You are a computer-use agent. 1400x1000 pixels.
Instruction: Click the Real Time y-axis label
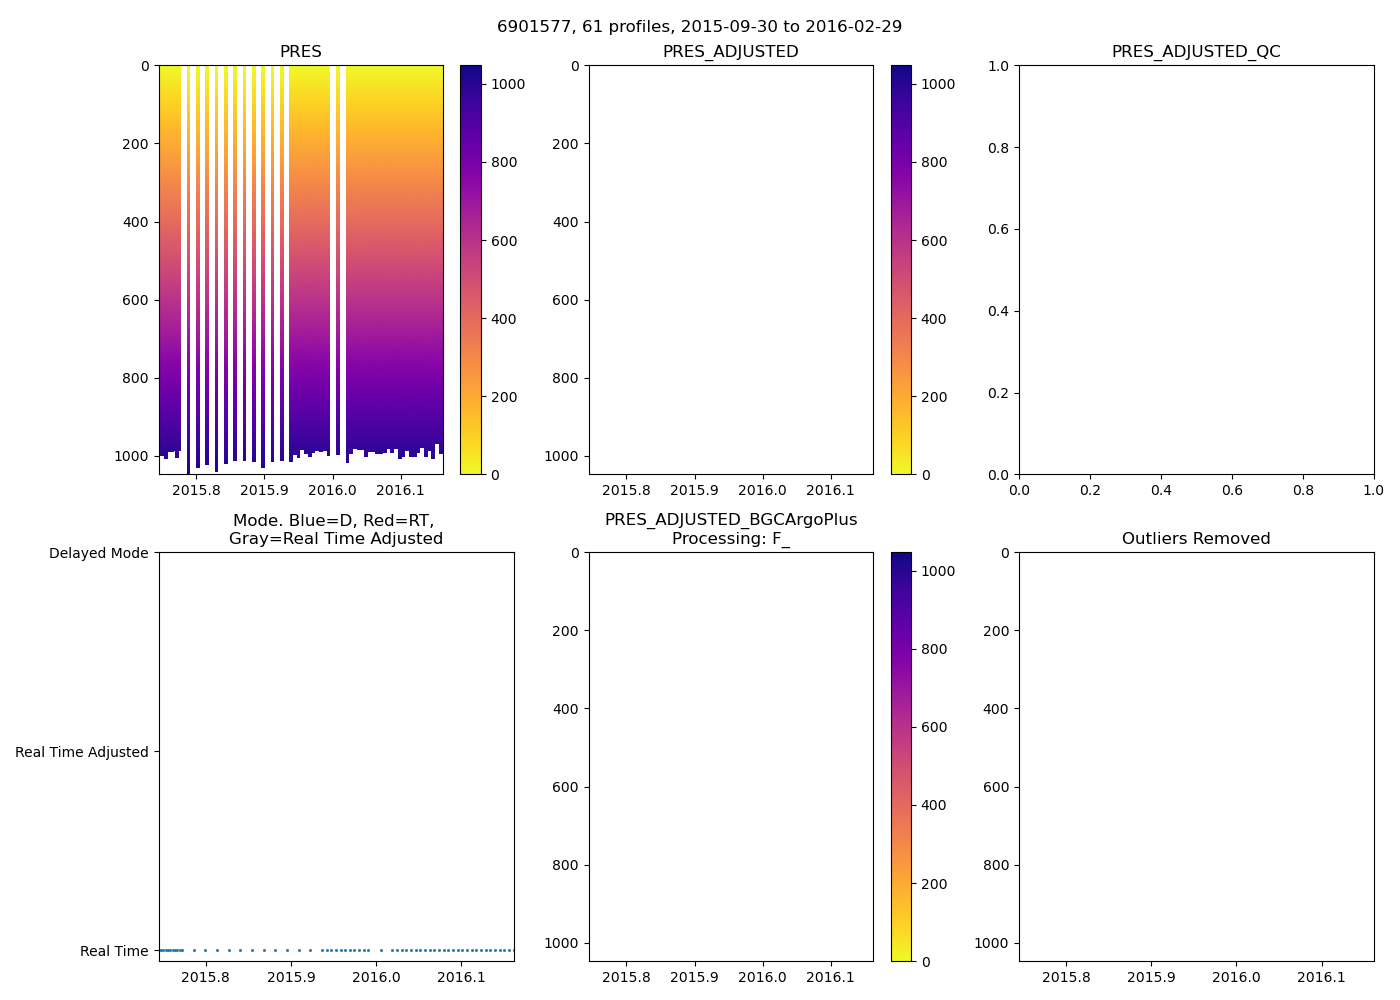(114, 951)
